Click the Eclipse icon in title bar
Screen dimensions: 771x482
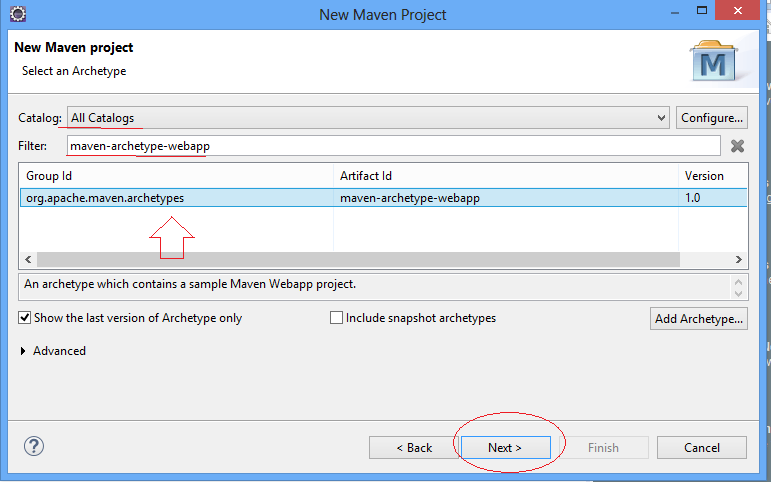click(x=18, y=13)
